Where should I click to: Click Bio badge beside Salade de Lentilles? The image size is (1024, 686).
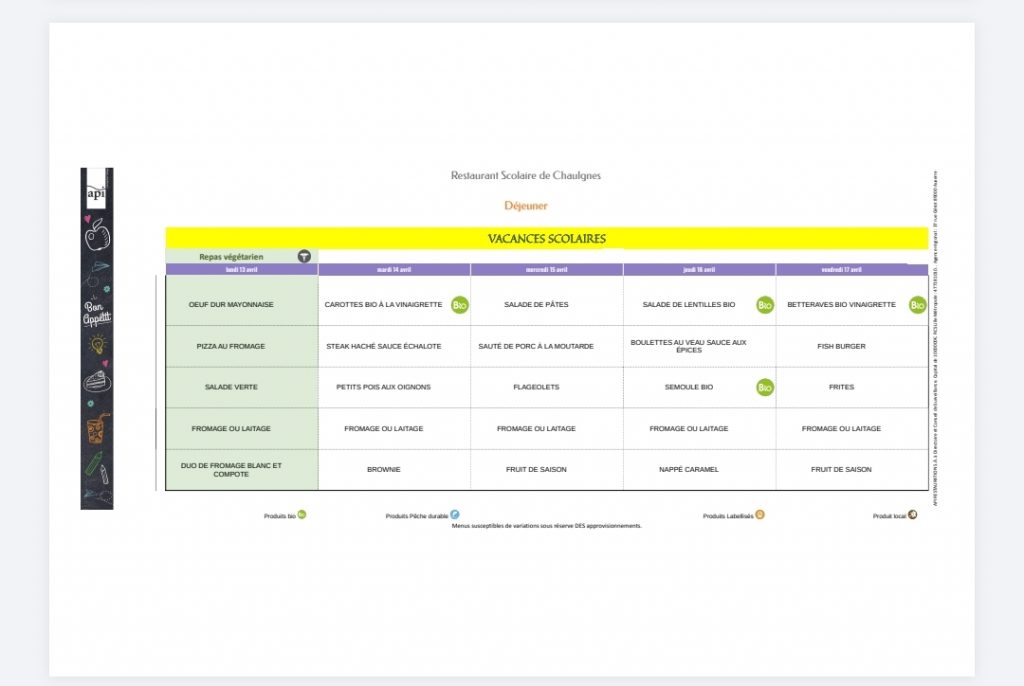tap(765, 305)
